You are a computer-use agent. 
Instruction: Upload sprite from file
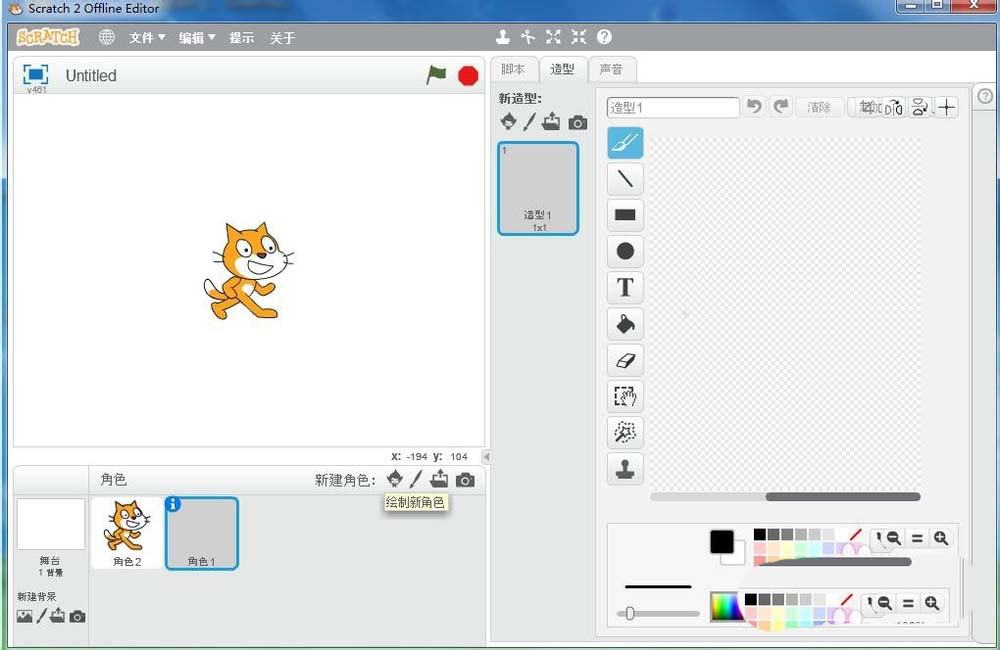pyautogui.click(x=439, y=478)
